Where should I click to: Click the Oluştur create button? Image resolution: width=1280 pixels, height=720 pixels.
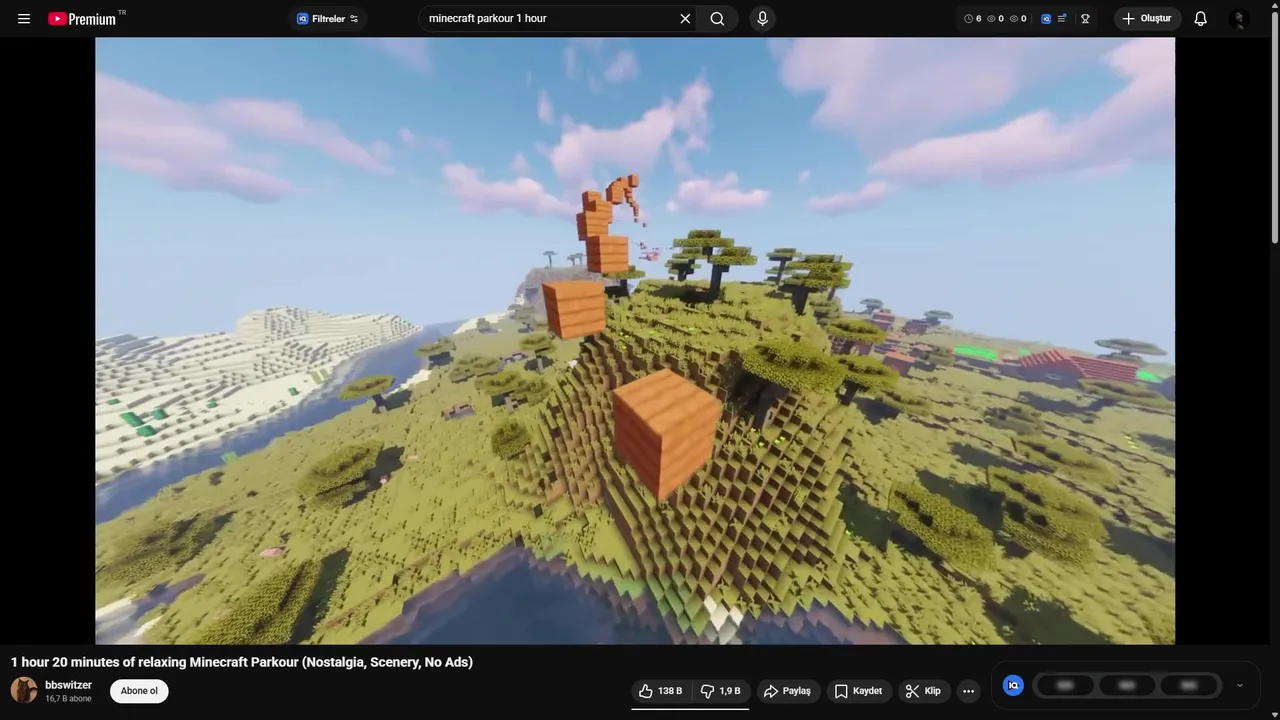1147,19
